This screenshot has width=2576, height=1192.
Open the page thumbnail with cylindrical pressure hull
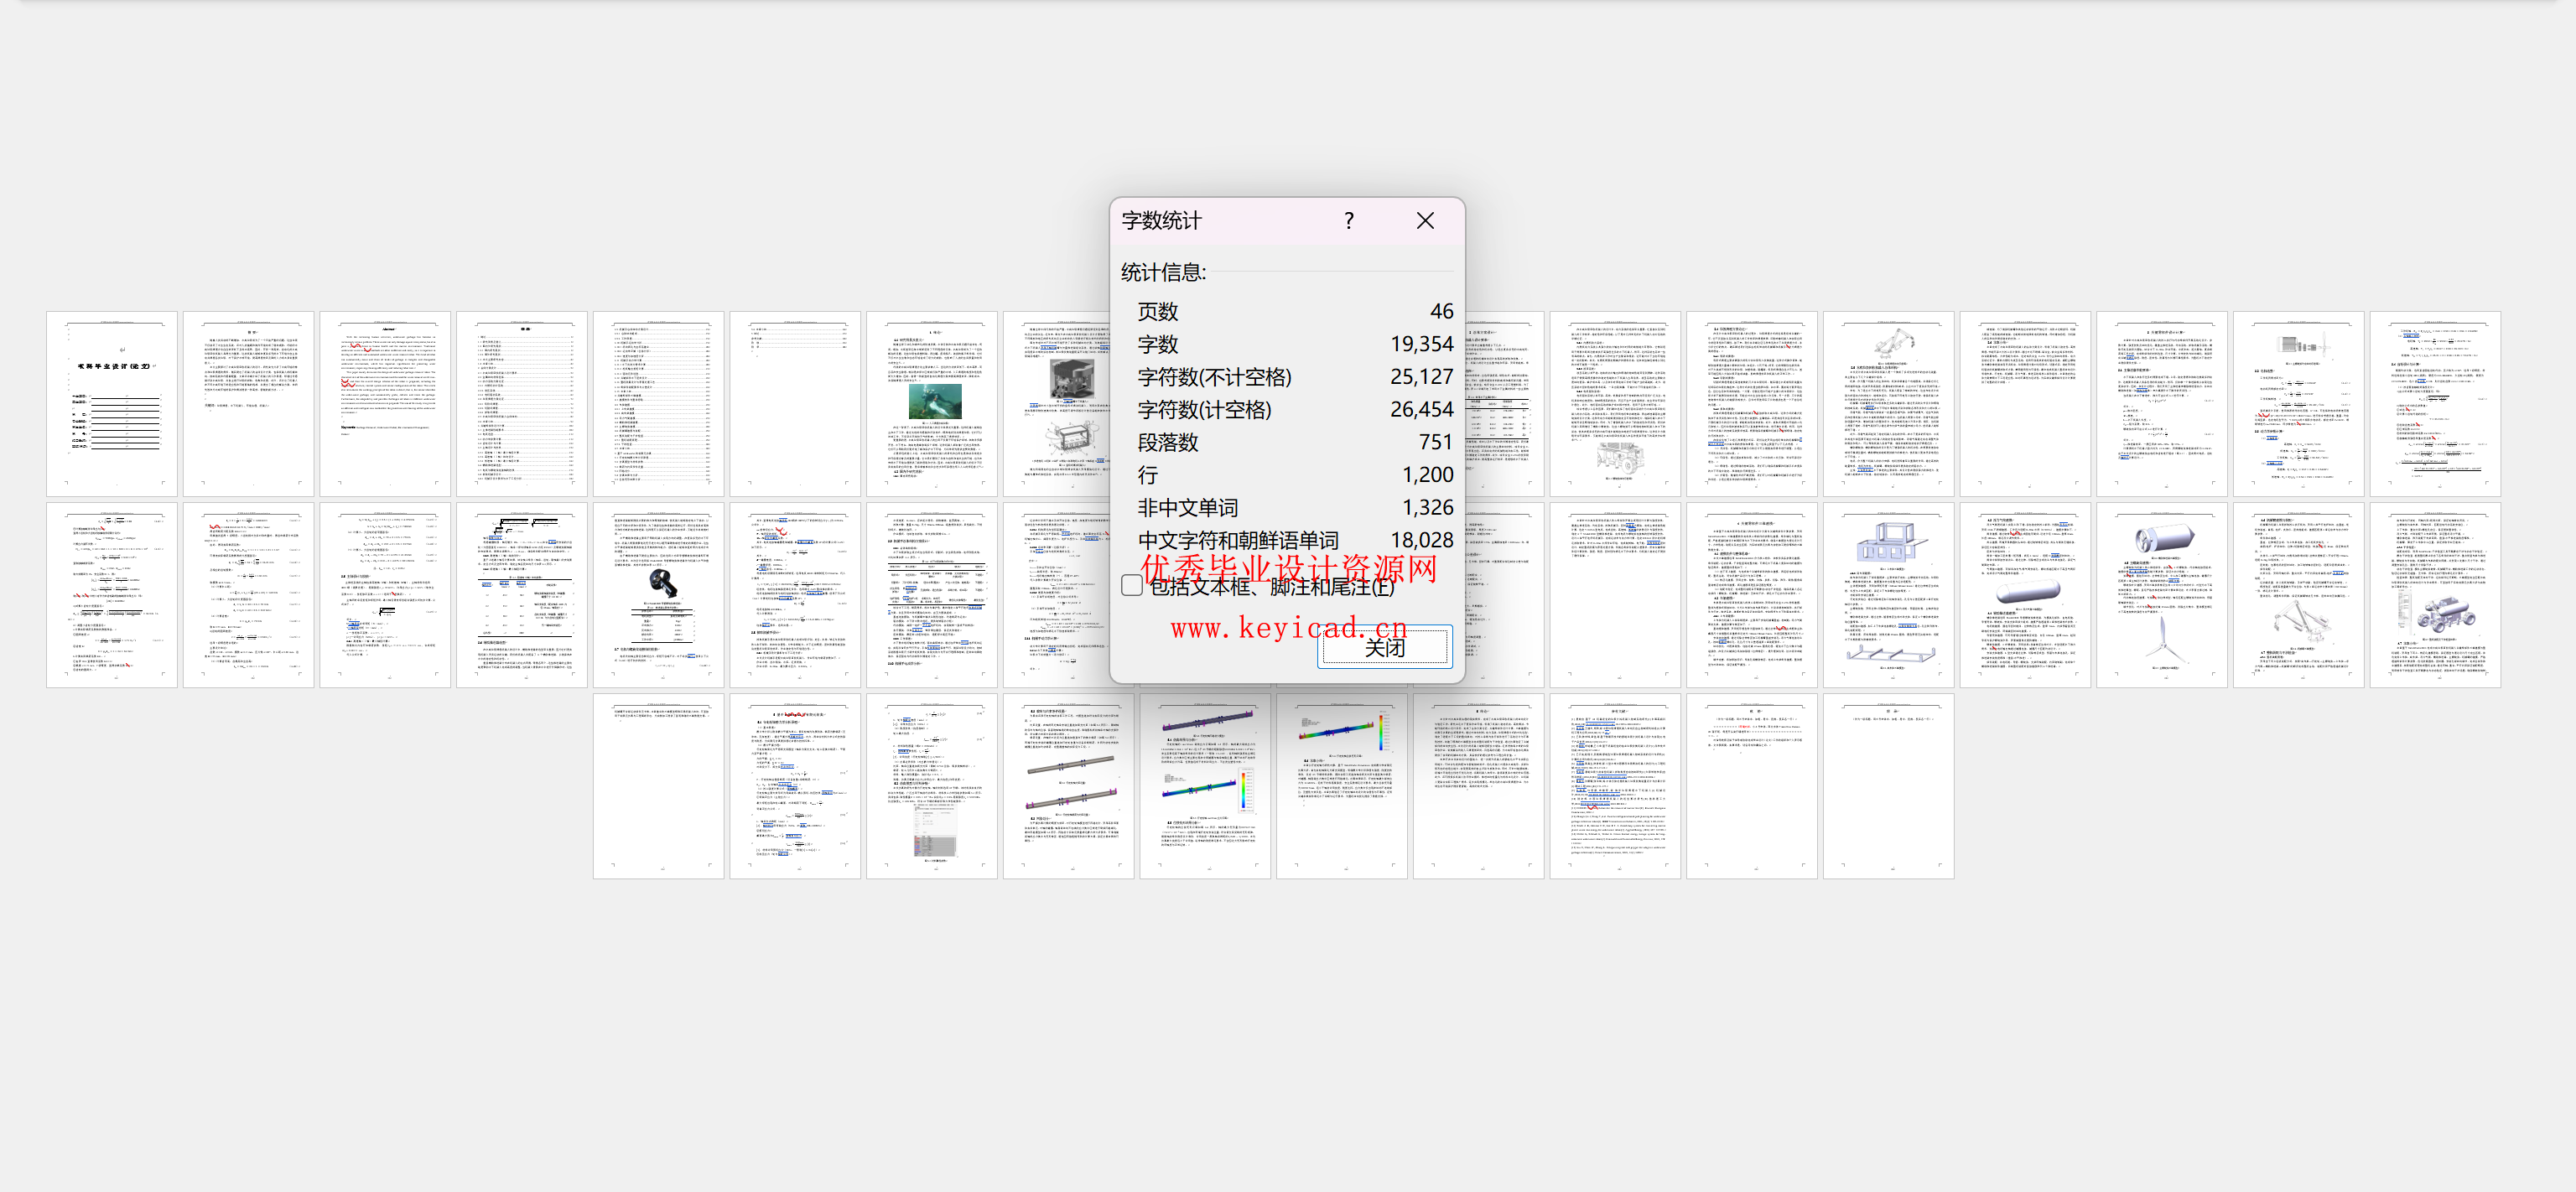[x=2025, y=595]
